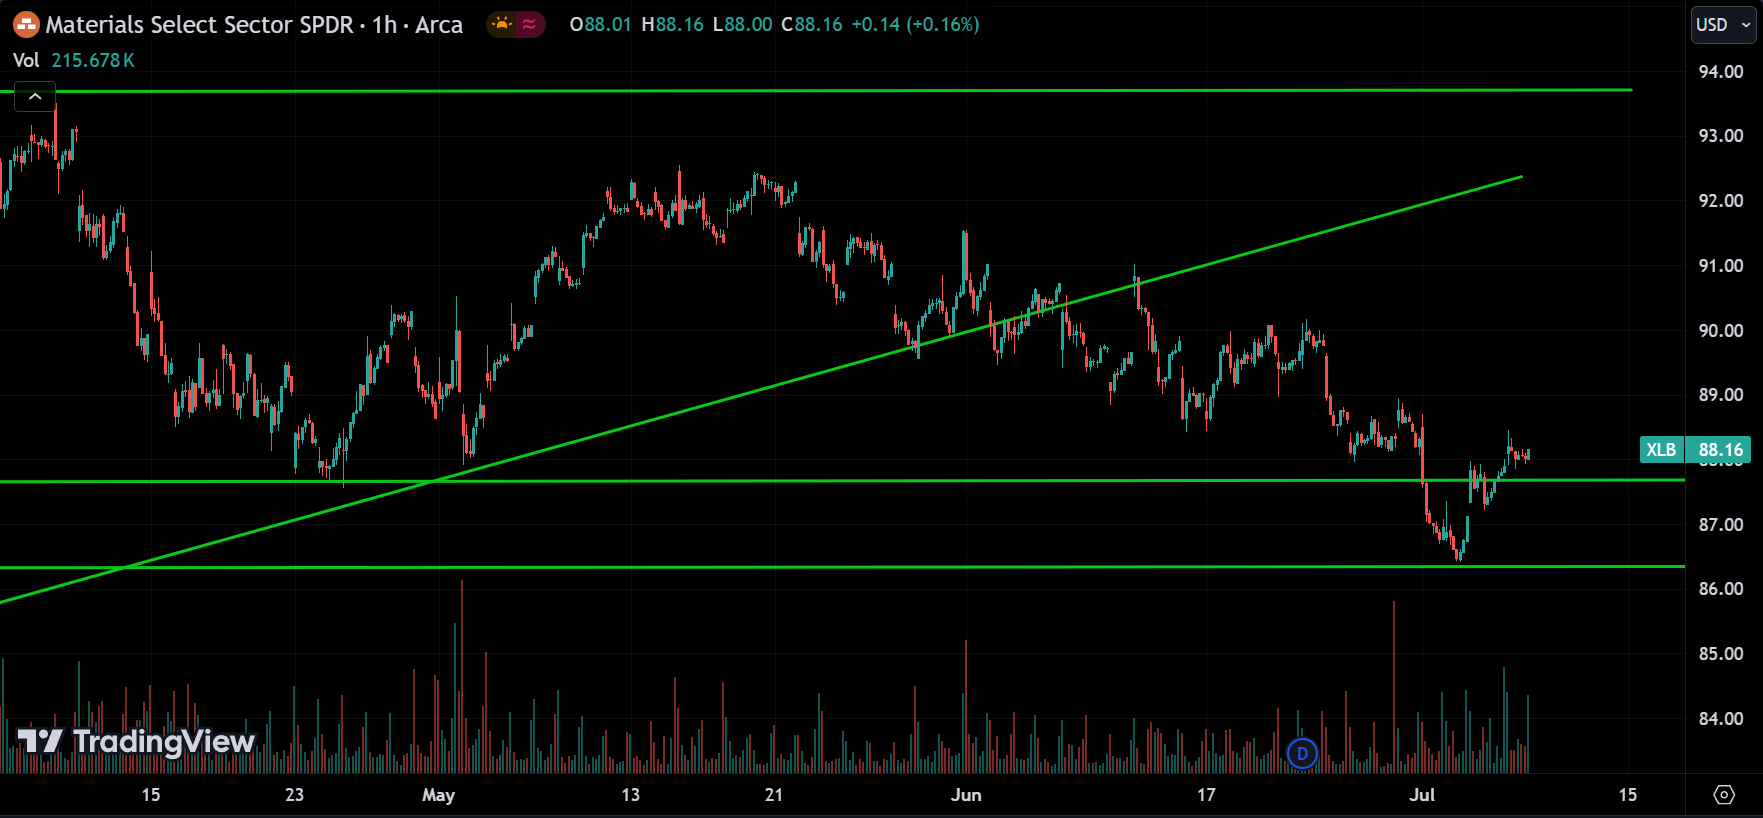The image size is (1763, 818).
Task: Open the USD currency dropdown
Action: tap(1723, 25)
